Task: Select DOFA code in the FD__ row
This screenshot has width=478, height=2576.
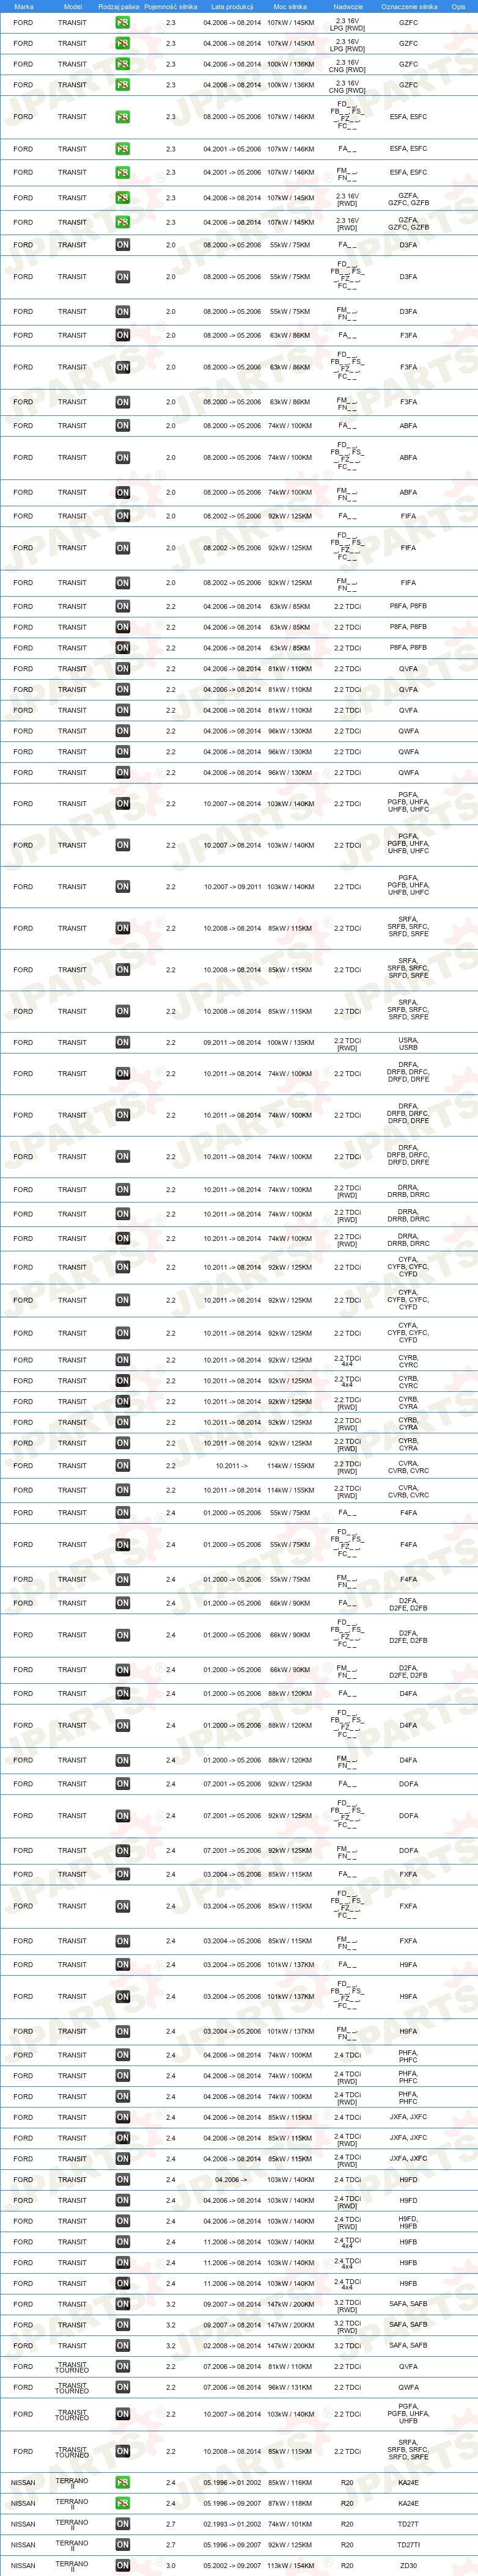Action: [408, 1816]
